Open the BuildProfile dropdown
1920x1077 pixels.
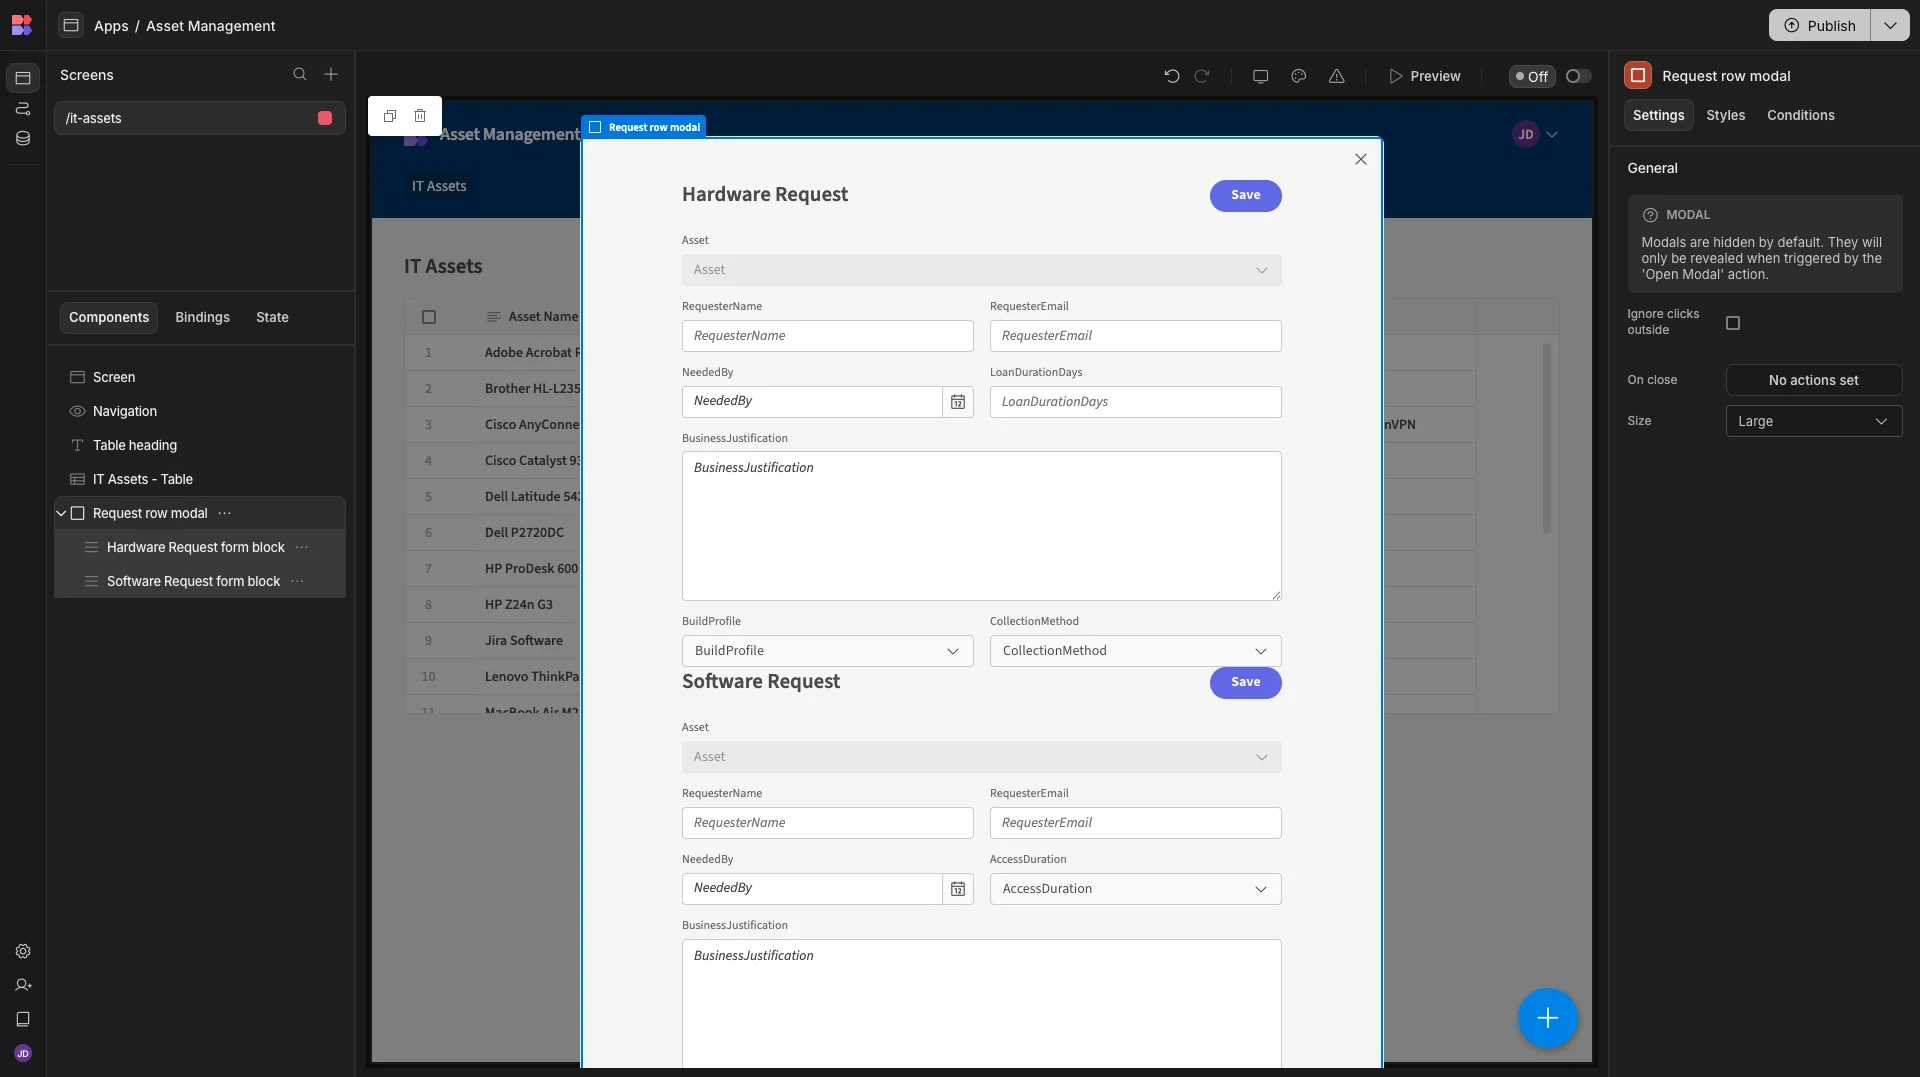[827, 651]
